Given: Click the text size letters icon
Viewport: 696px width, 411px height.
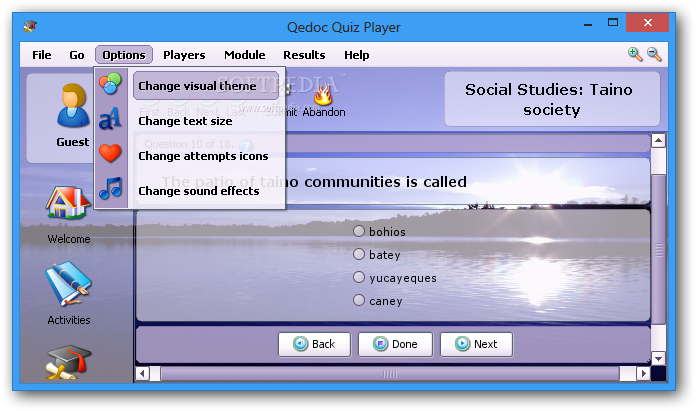Looking at the screenshot, I should click(110, 119).
